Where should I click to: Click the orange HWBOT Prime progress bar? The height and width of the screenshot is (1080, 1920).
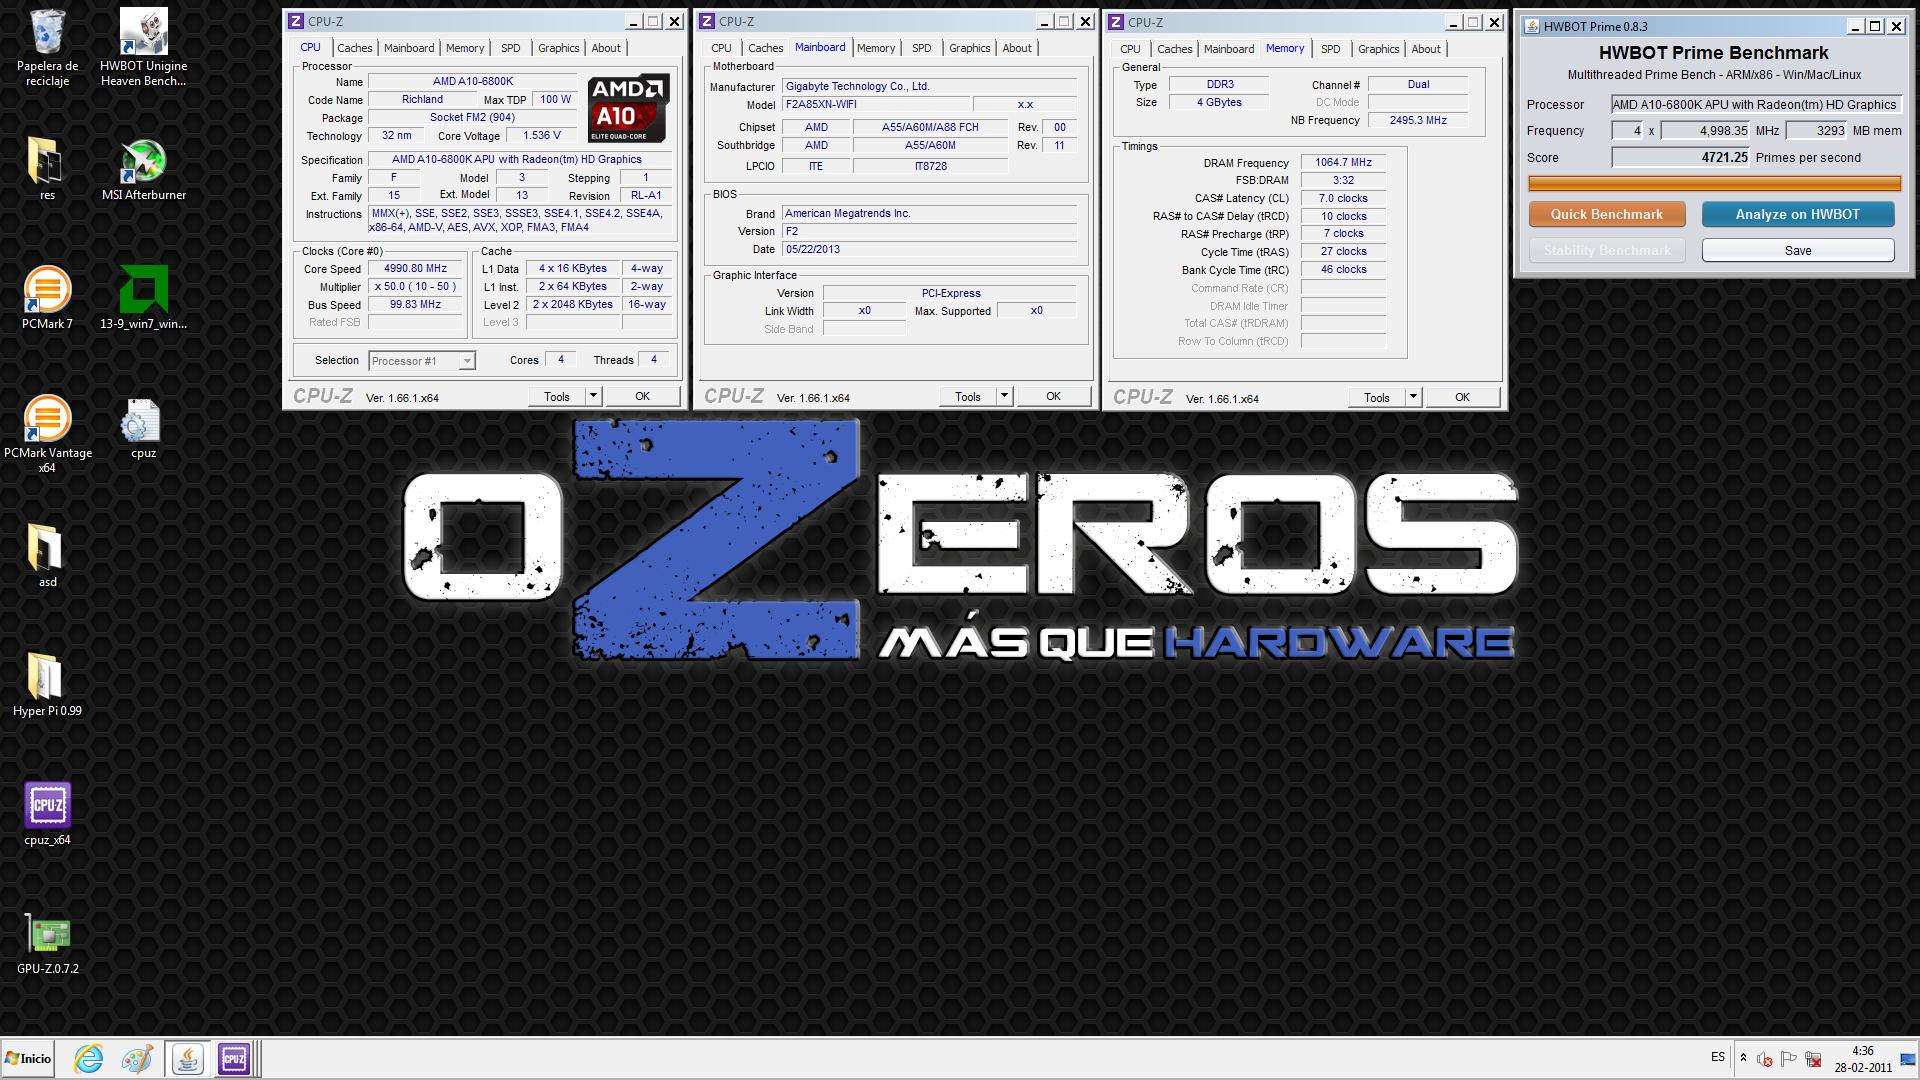pyautogui.click(x=1714, y=183)
